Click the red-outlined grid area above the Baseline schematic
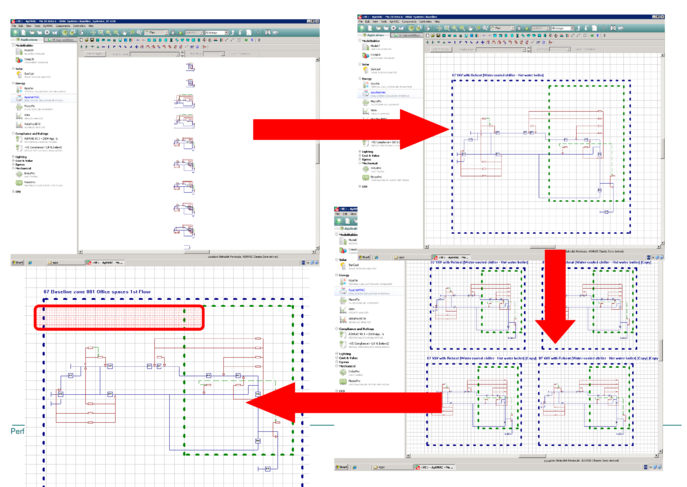Screen dimensions: 687x487 pyautogui.click(x=119, y=318)
